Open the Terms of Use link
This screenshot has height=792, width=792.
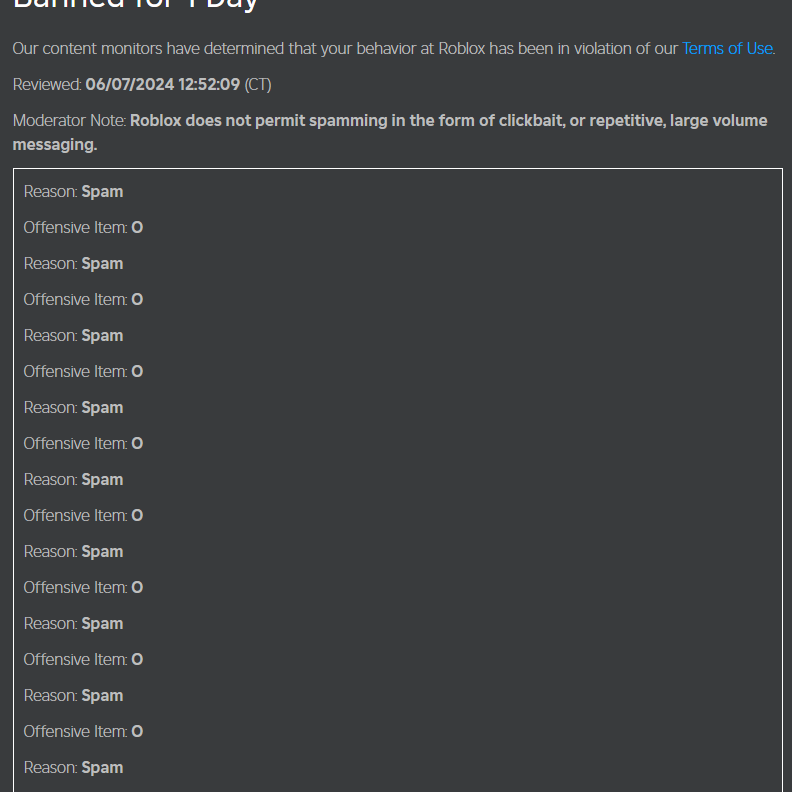(x=727, y=48)
